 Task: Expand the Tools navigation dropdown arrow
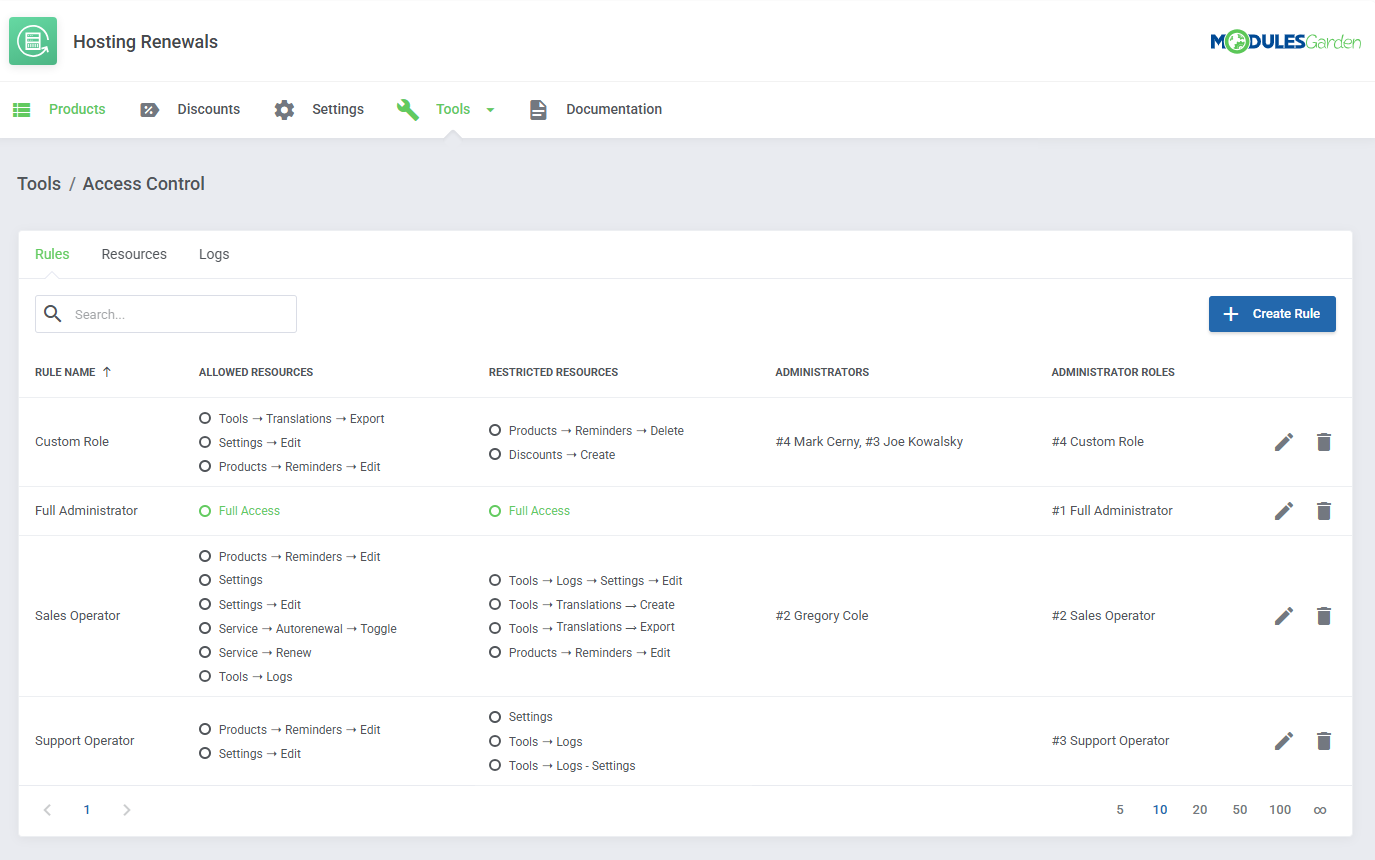pyautogui.click(x=489, y=109)
